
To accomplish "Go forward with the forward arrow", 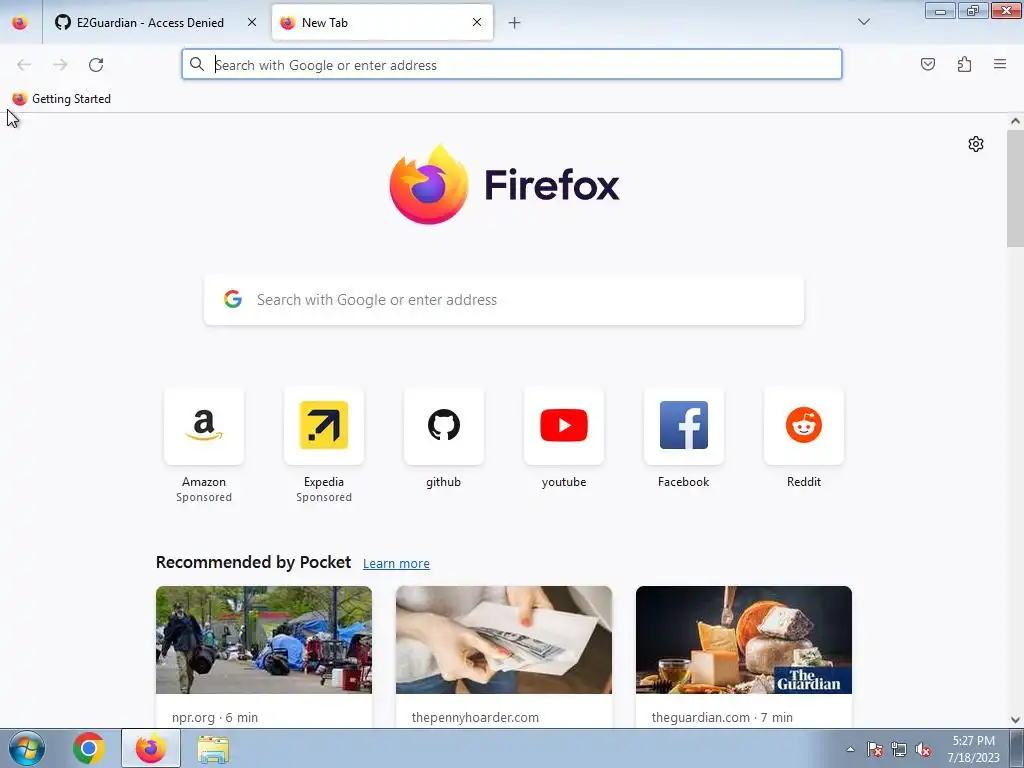I will click(60, 65).
